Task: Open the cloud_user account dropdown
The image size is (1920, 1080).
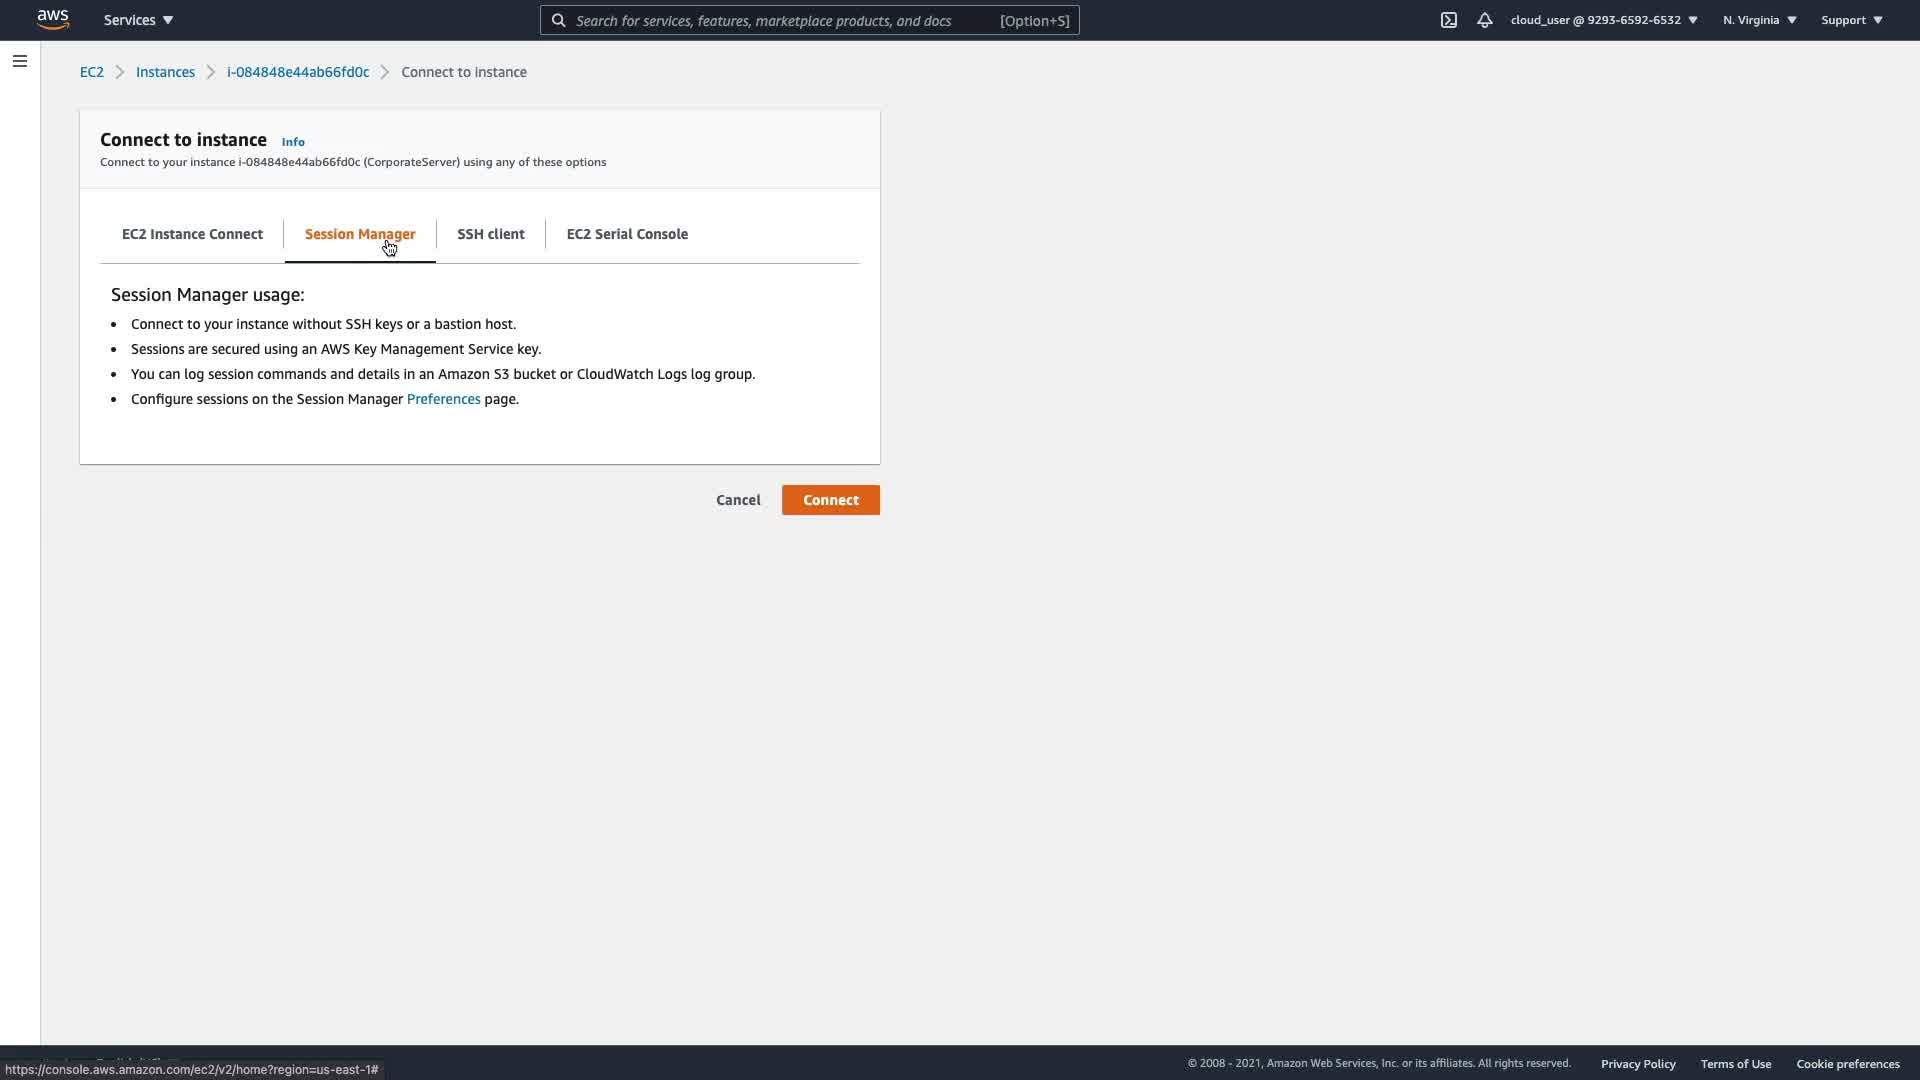Action: tap(1603, 20)
